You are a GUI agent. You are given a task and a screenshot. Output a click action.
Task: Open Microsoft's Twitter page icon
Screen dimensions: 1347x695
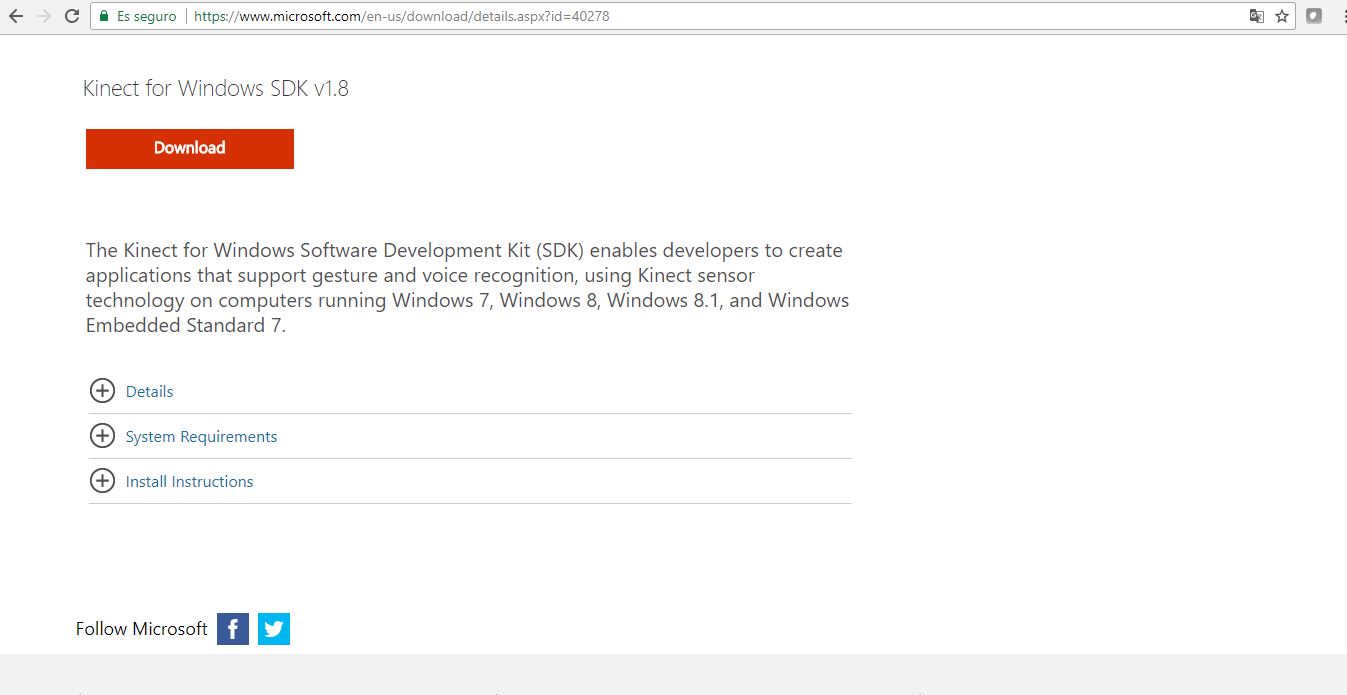[274, 629]
